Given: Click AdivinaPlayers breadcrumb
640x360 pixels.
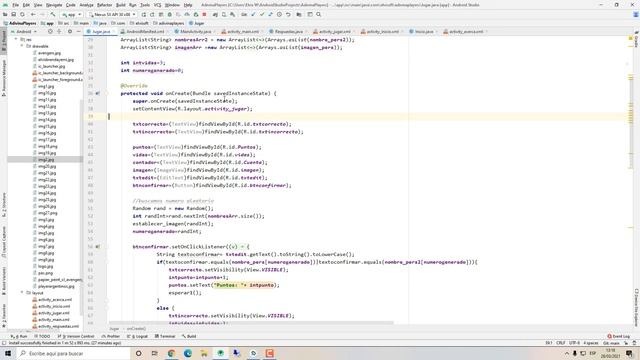Looking at the screenshot, I should [20, 23].
